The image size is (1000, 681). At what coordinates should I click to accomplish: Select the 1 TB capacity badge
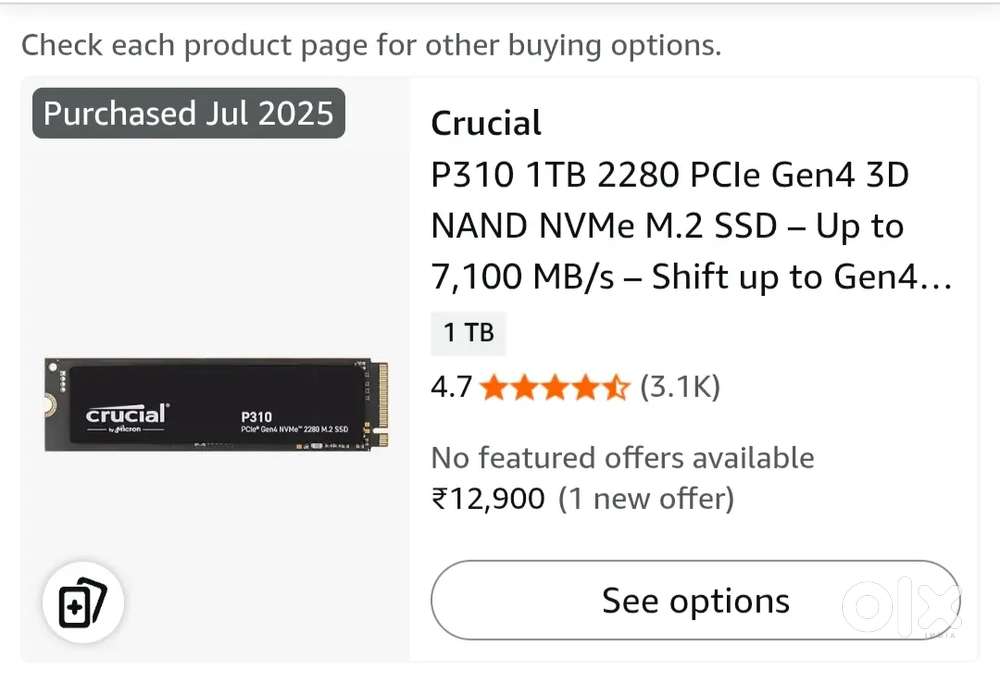point(468,334)
